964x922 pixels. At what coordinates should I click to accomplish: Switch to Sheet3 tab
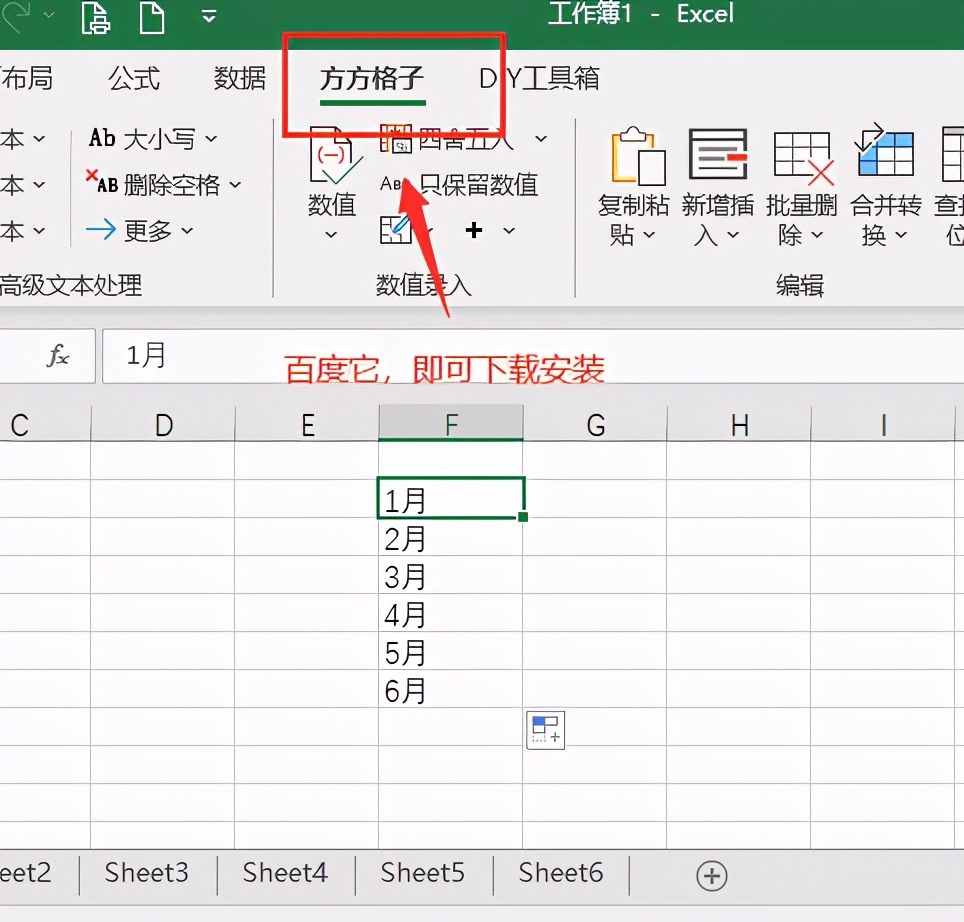coord(147,873)
